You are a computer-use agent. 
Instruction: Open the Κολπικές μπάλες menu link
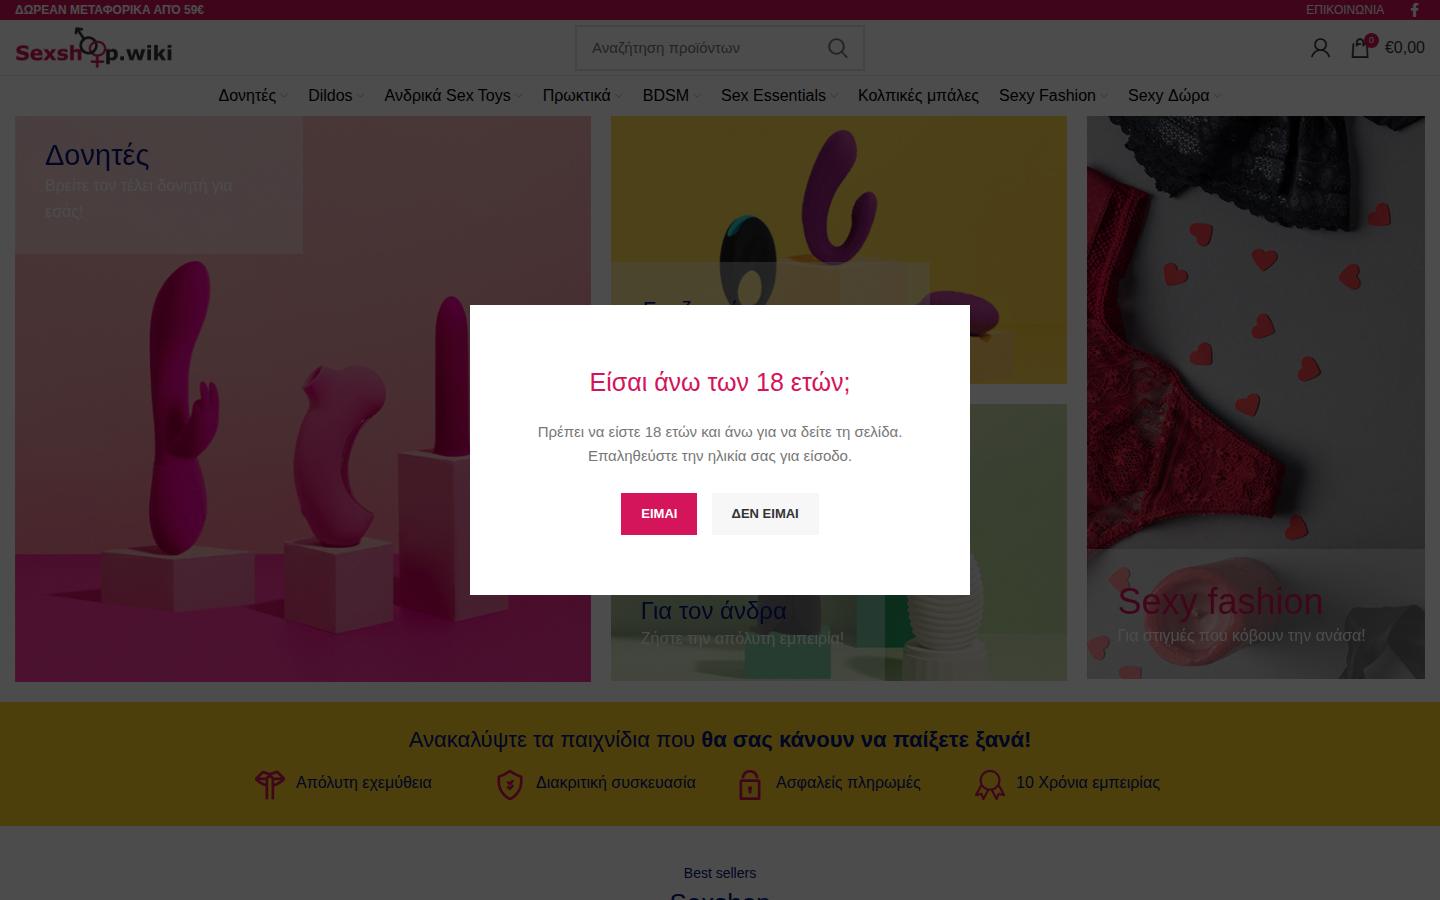coord(918,96)
